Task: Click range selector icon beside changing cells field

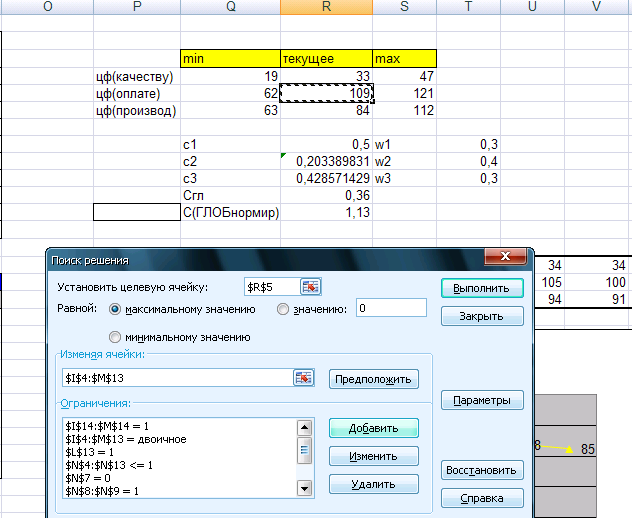Action: point(303,377)
